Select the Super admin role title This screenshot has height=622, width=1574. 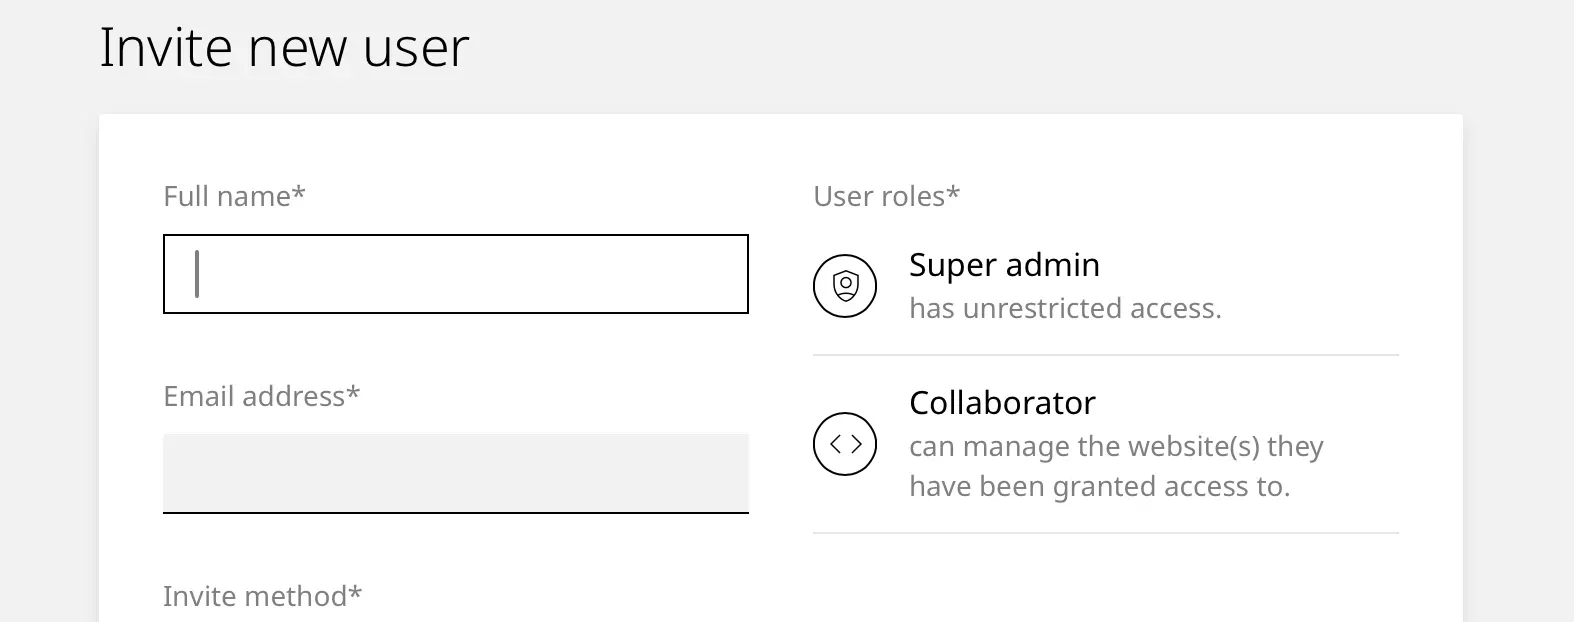(x=1004, y=265)
